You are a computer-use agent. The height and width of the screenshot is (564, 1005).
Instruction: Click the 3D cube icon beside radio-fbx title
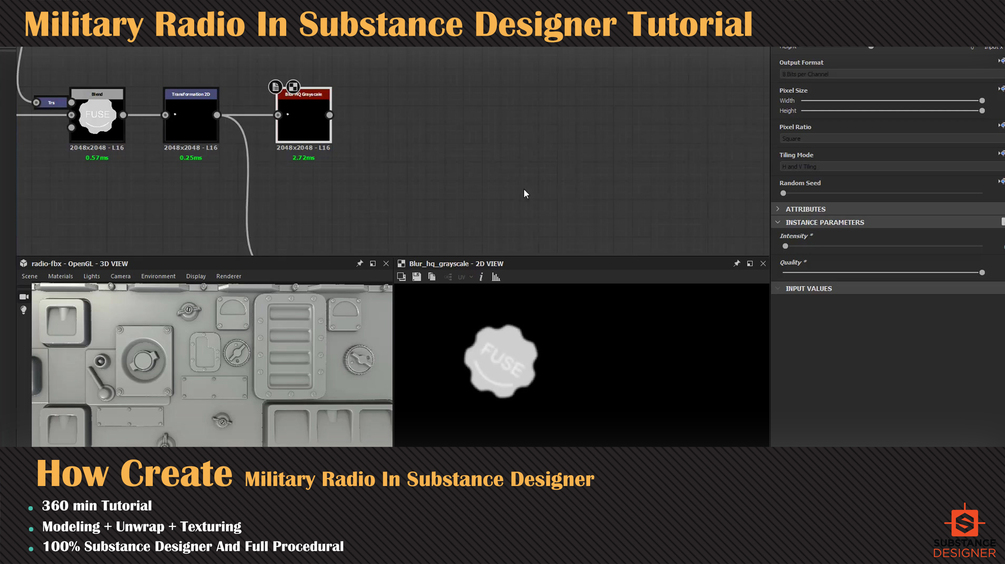pos(24,263)
